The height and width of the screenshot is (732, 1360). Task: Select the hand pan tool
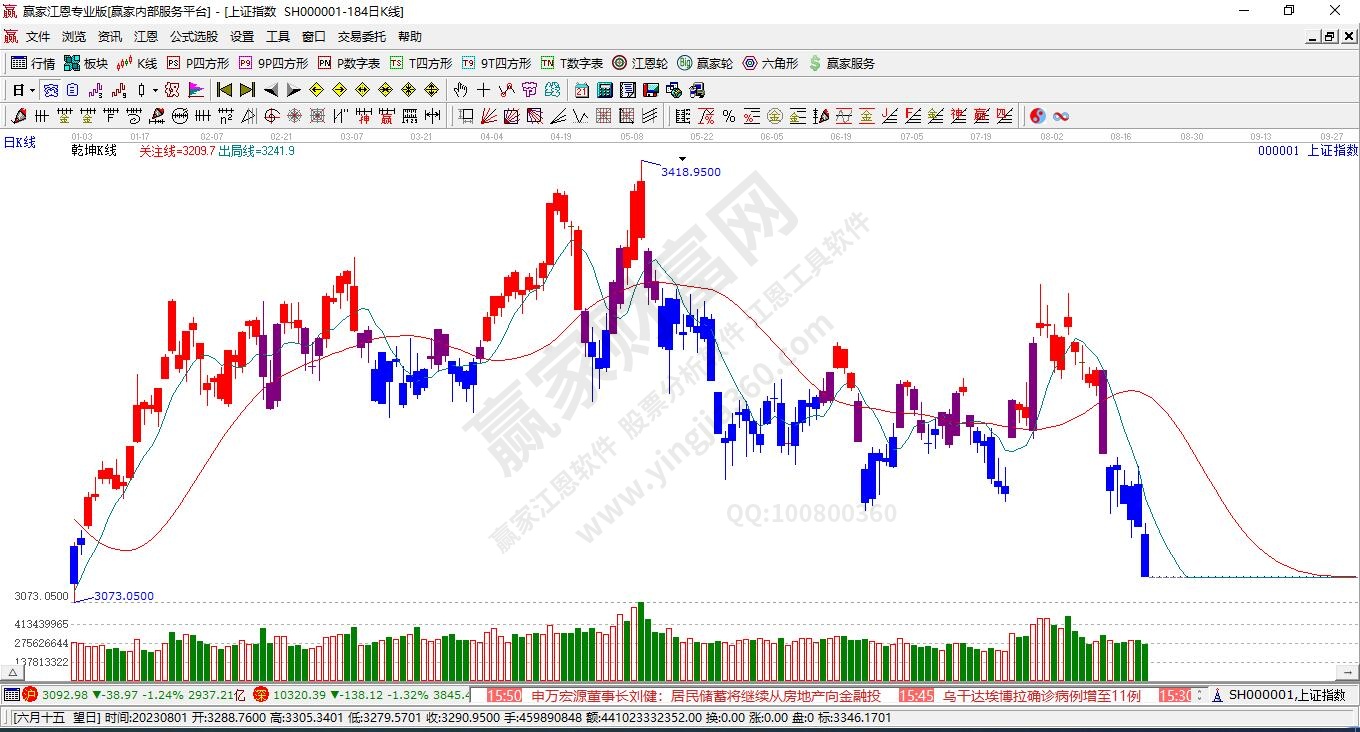click(x=461, y=90)
